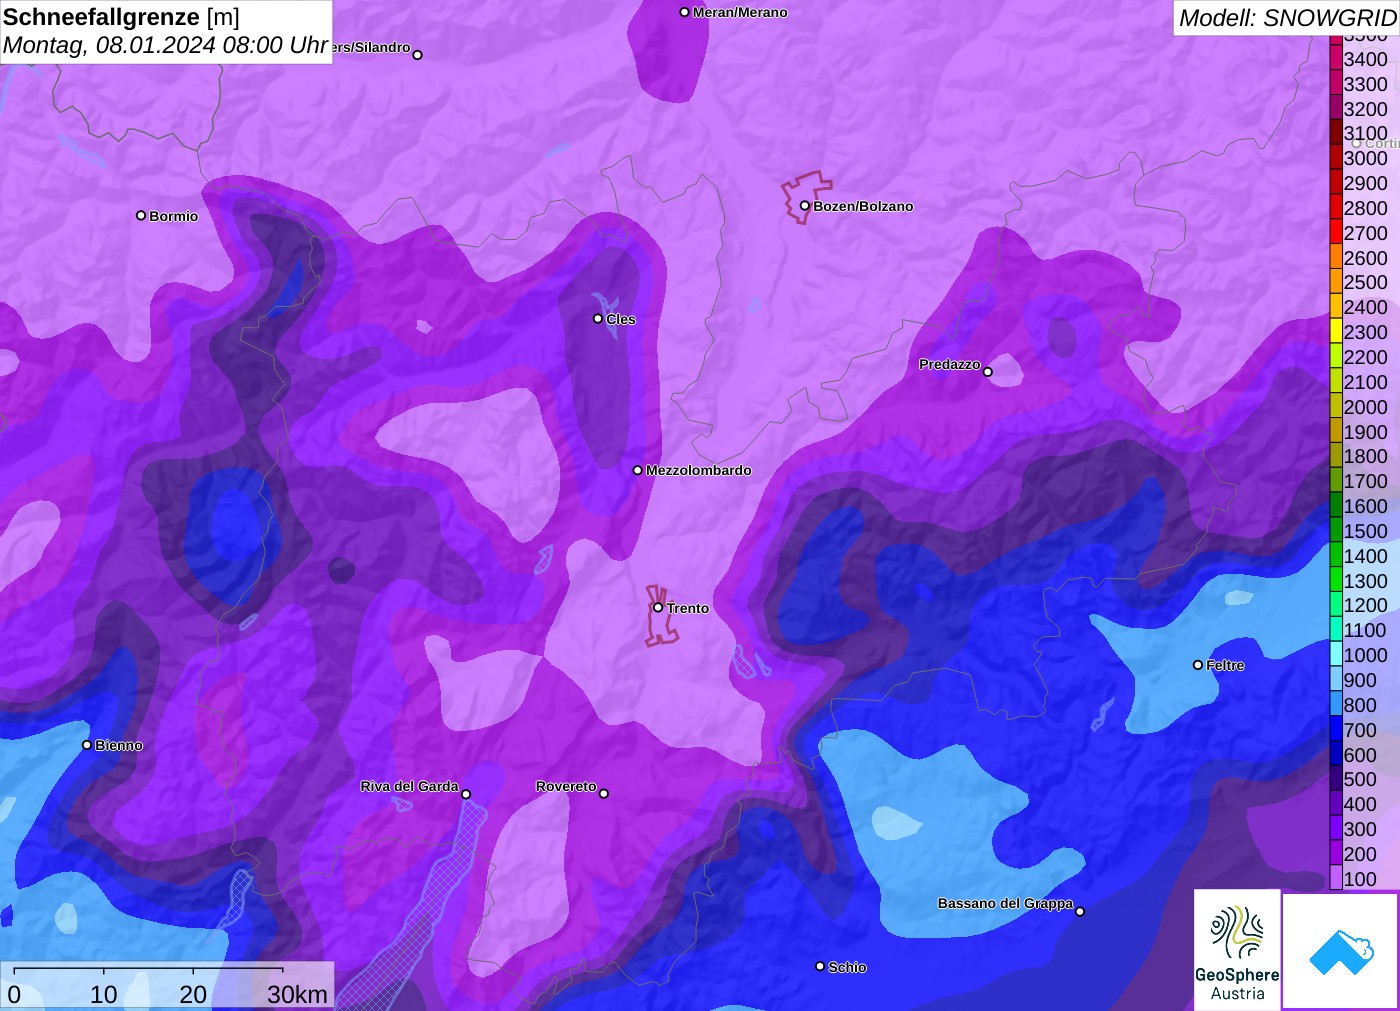Click the legend value '2000'
The width and height of the screenshot is (1400, 1011).
1365,407
